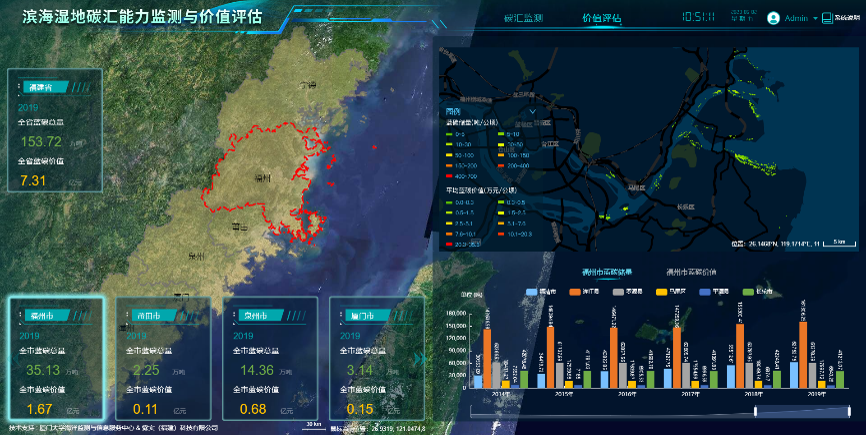Open the 系统说明 book icon
The image size is (866, 435).
point(827,18)
